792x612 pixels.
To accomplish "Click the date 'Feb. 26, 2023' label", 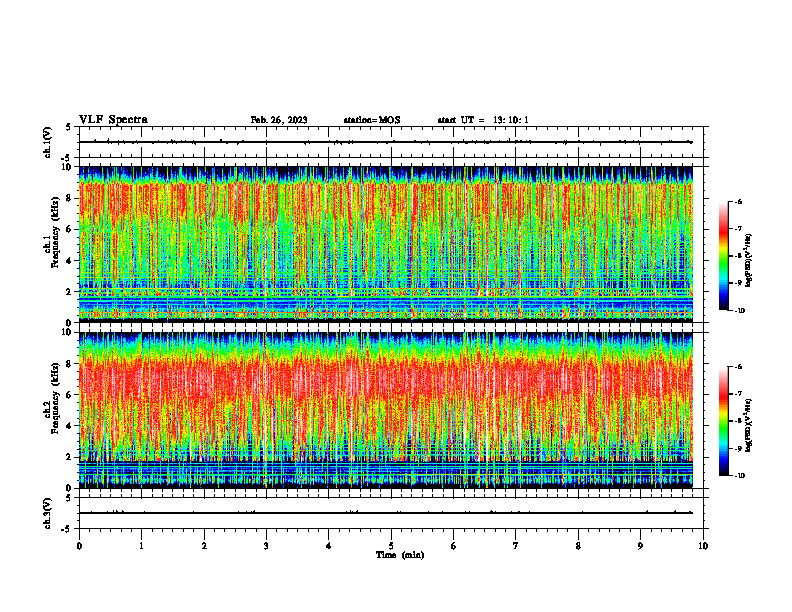I will point(279,120).
